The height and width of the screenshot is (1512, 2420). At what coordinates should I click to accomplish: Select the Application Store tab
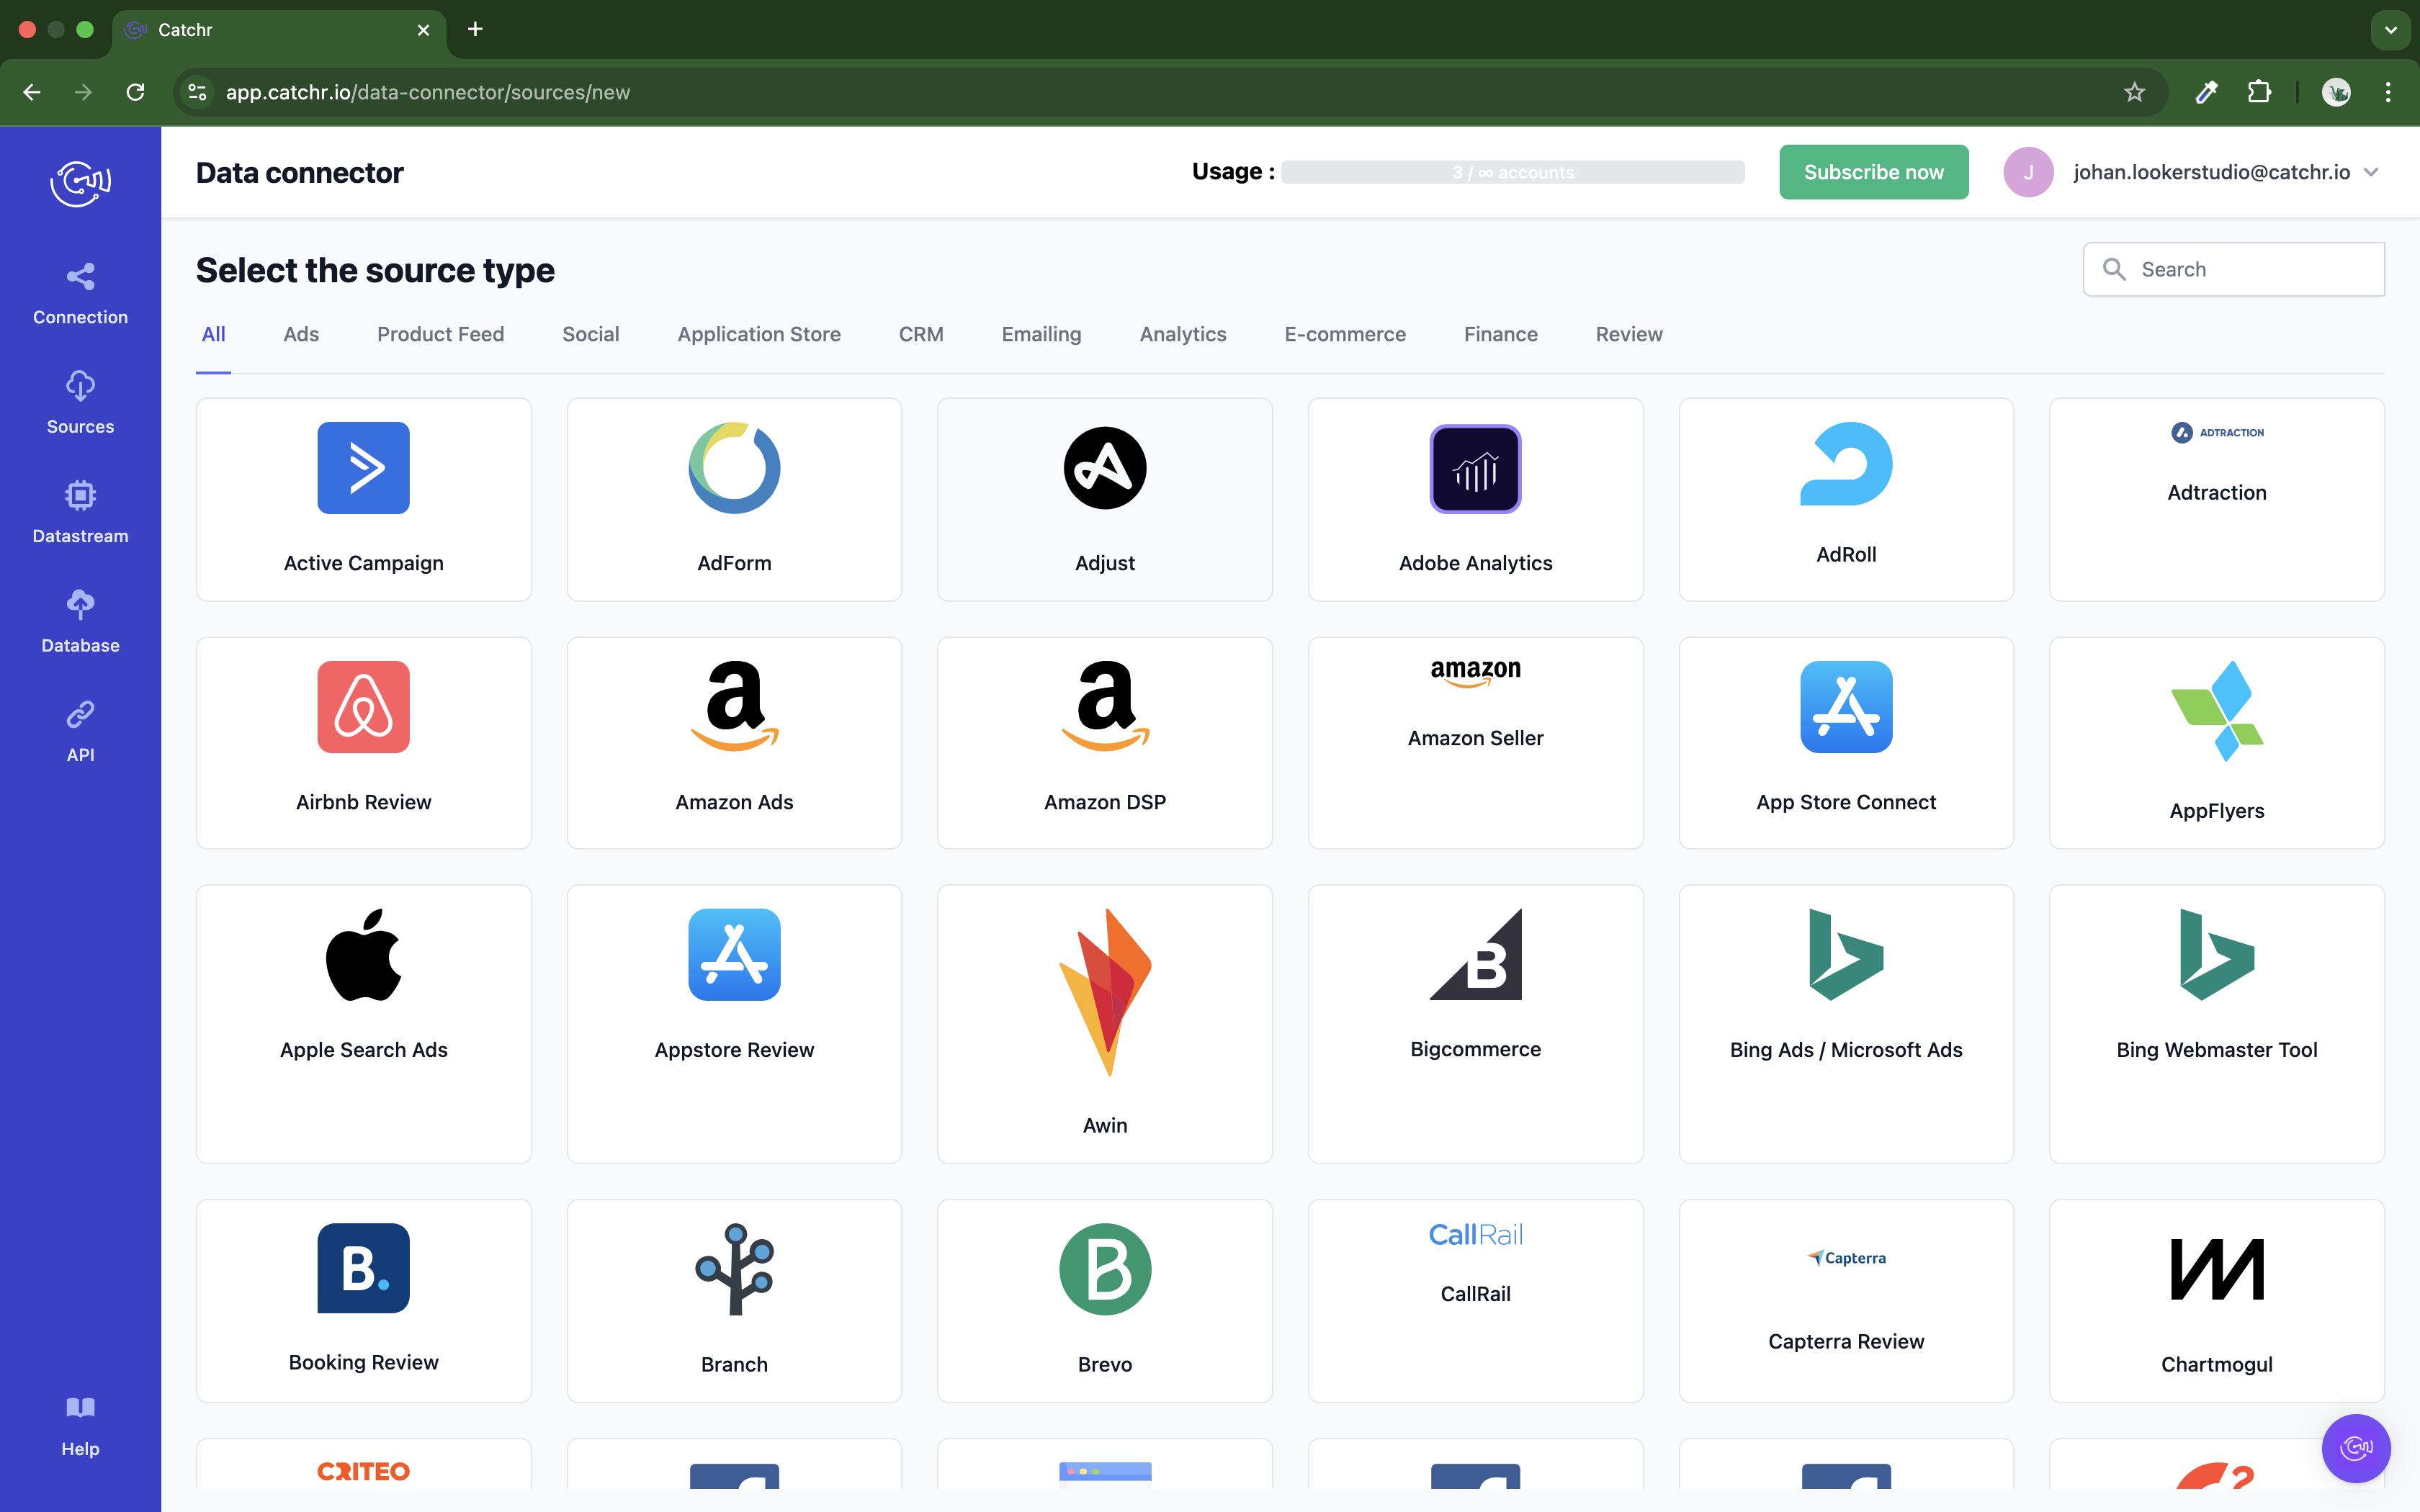pyautogui.click(x=759, y=334)
